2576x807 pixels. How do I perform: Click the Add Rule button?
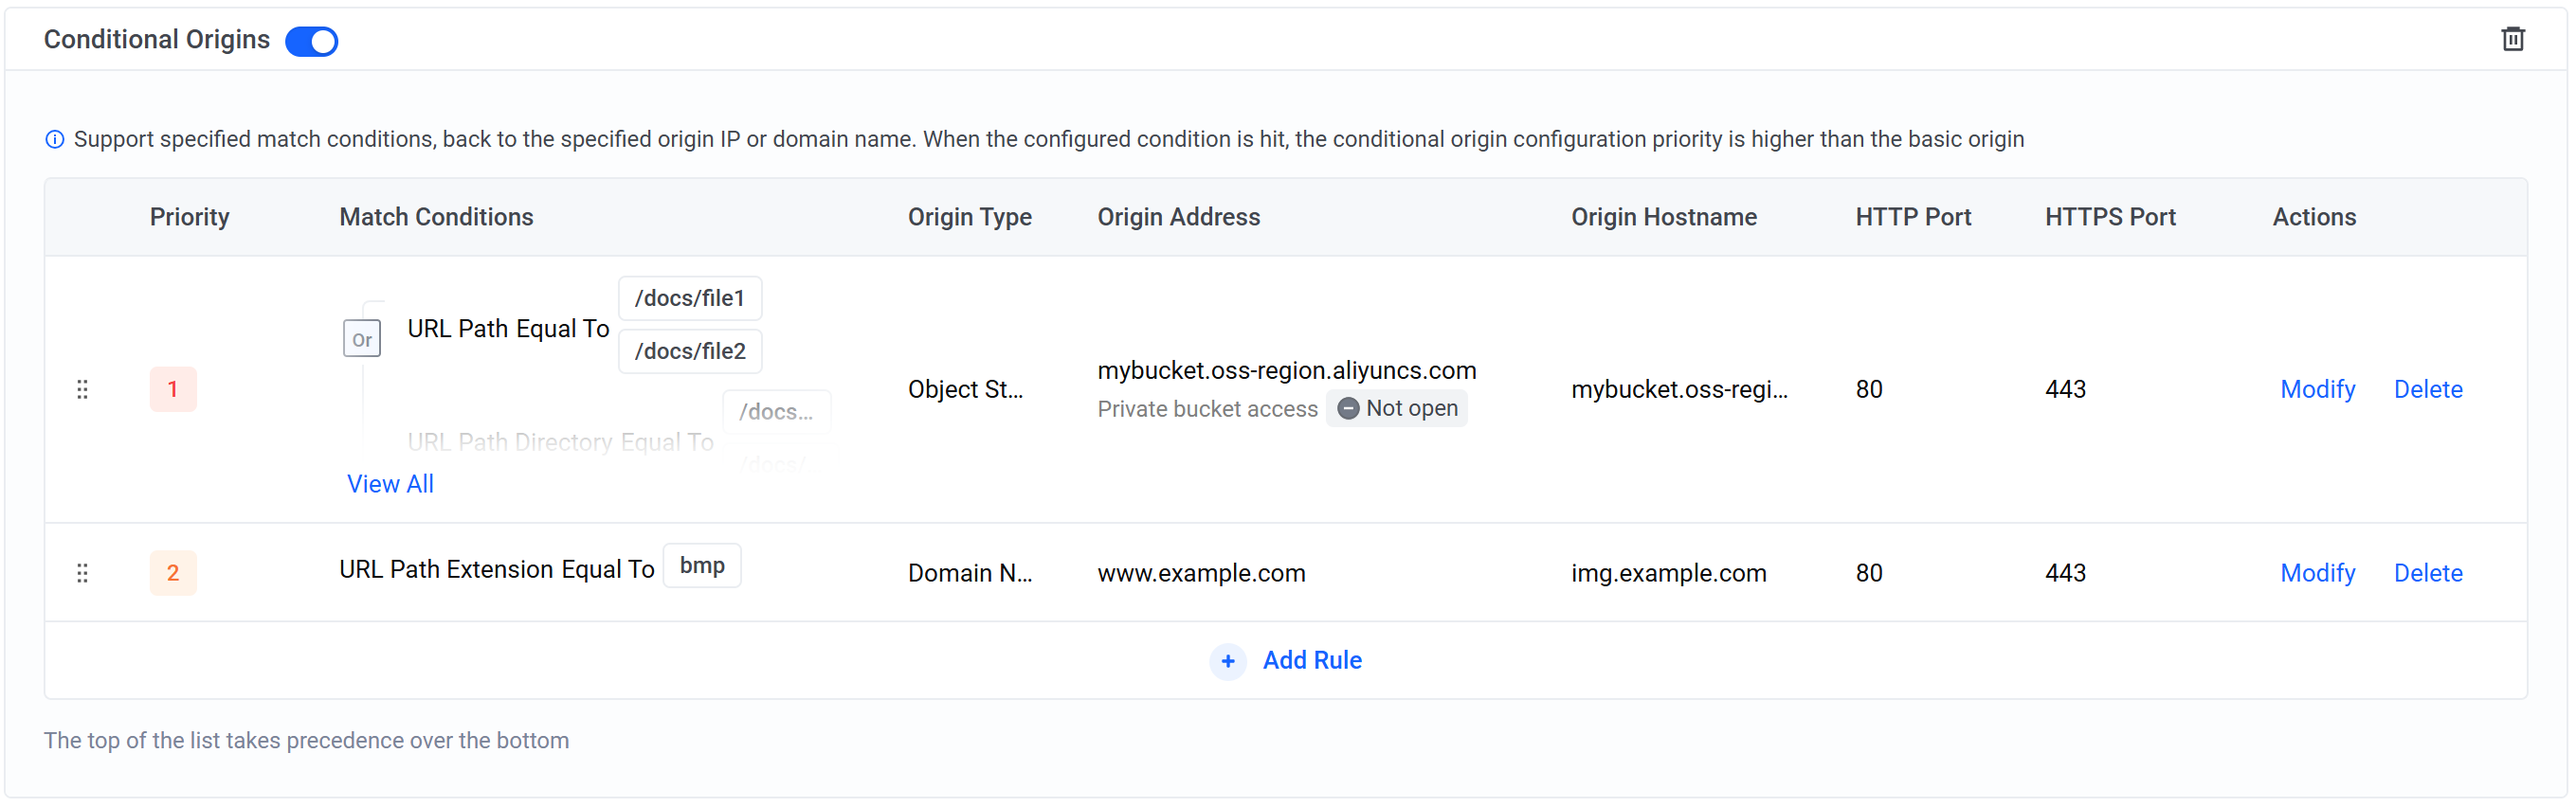(1311, 661)
